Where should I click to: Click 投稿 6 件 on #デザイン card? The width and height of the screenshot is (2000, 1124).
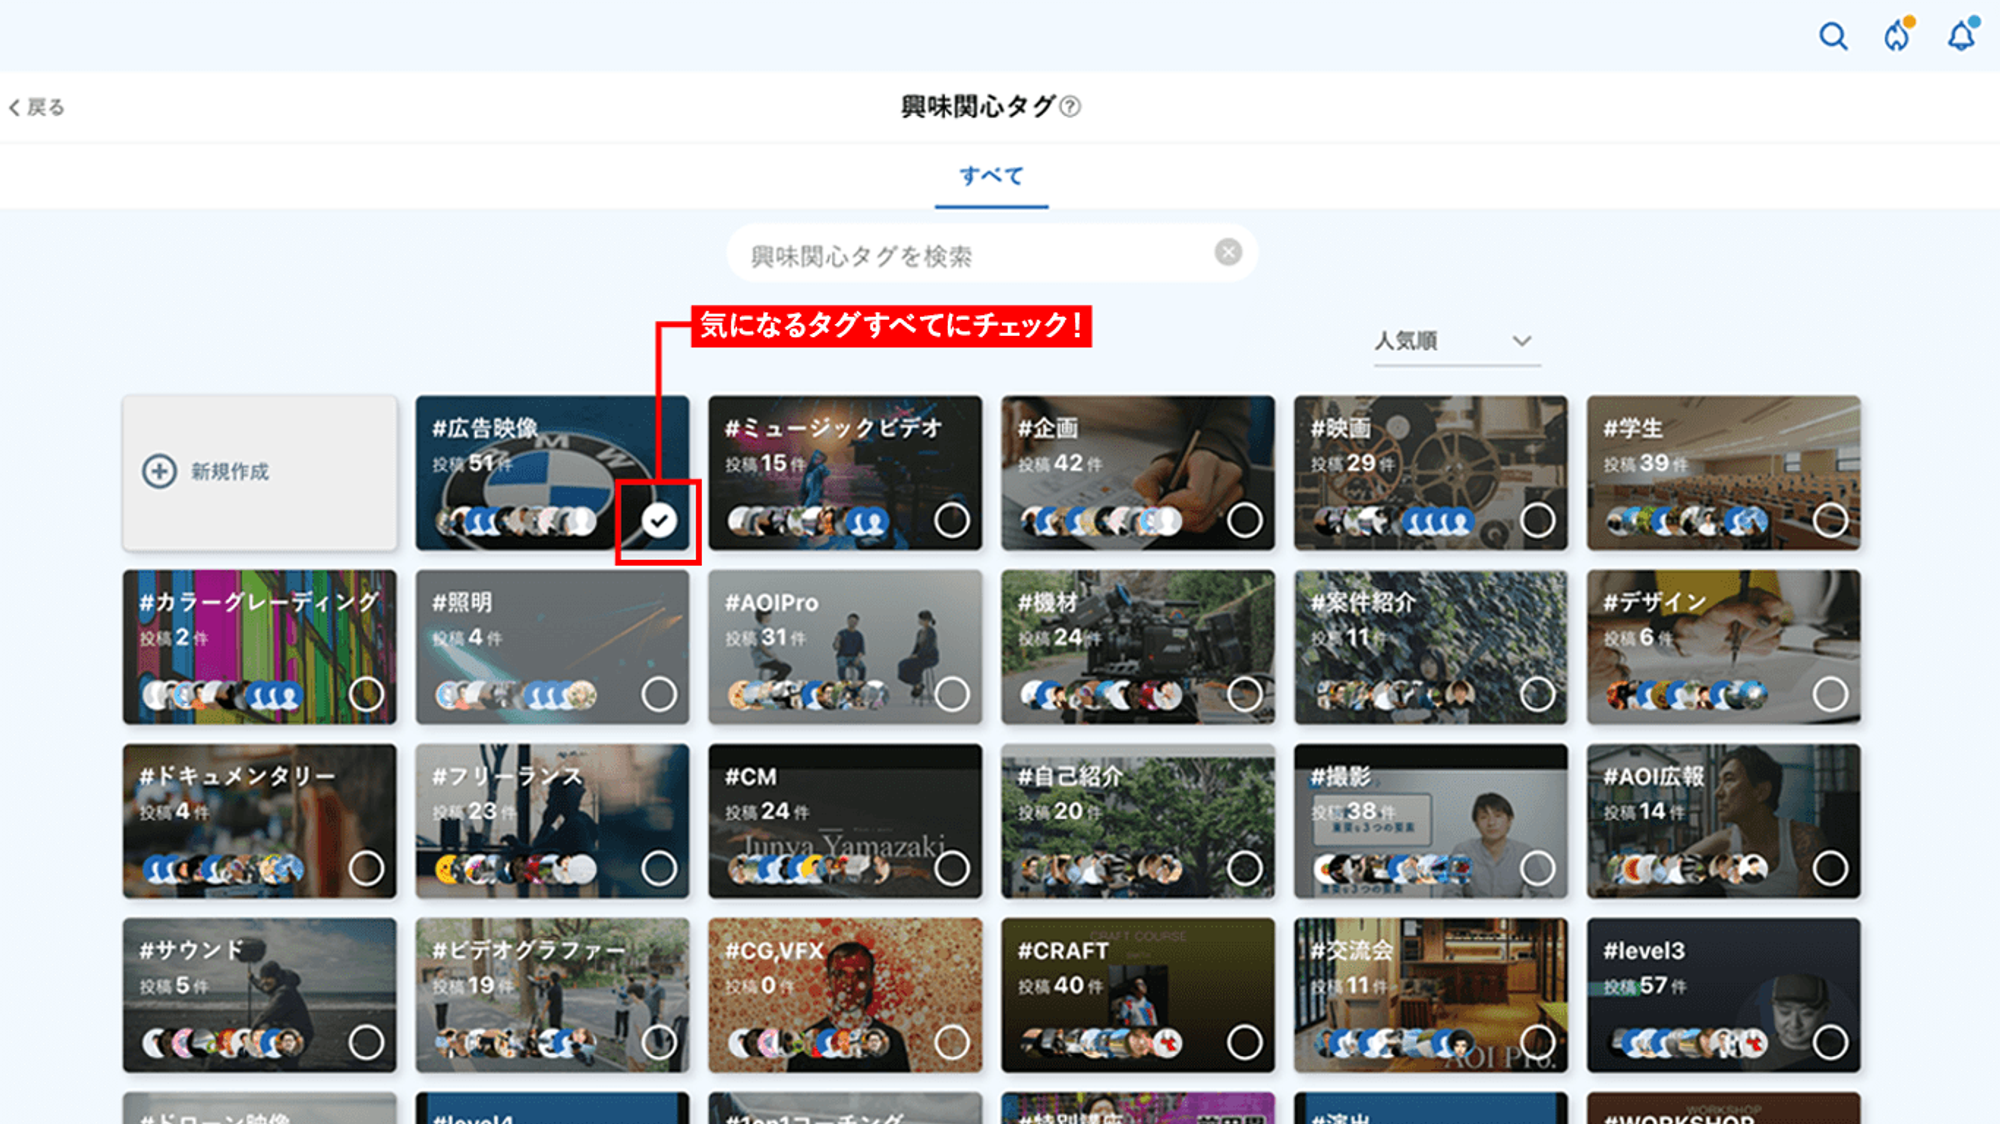[1639, 638]
